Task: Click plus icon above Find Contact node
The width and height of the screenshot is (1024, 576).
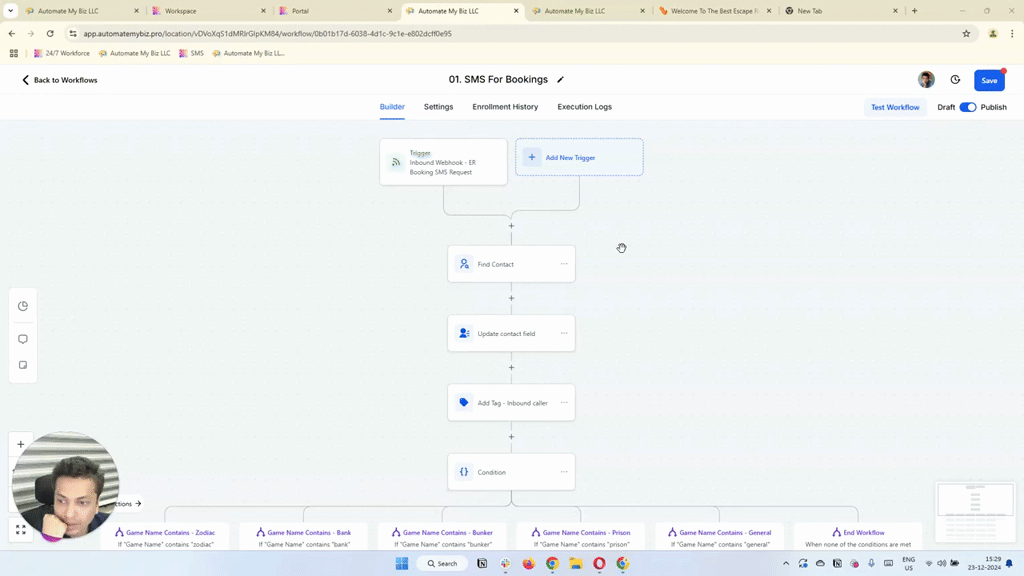Action: (x=511, y=226)
